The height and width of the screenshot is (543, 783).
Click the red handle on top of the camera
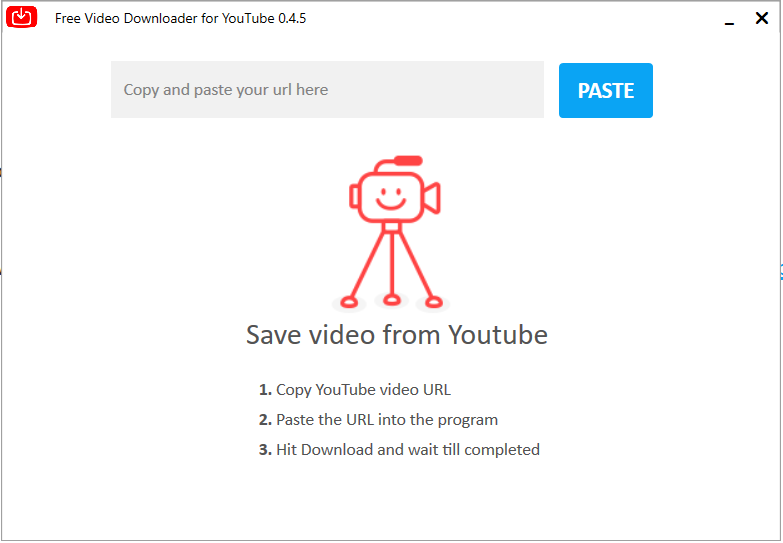(407, 160)
